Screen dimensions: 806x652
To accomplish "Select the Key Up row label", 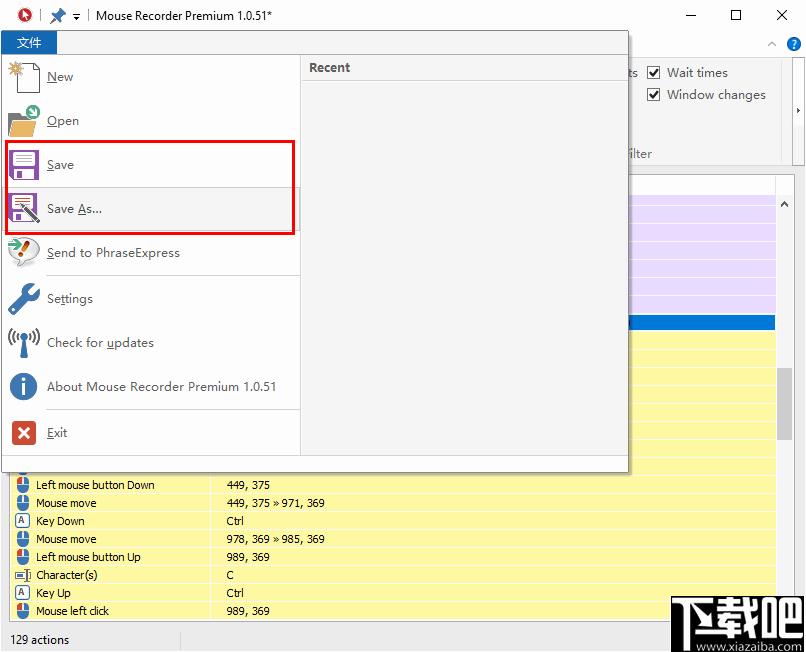I will click(x=53, y=593).
